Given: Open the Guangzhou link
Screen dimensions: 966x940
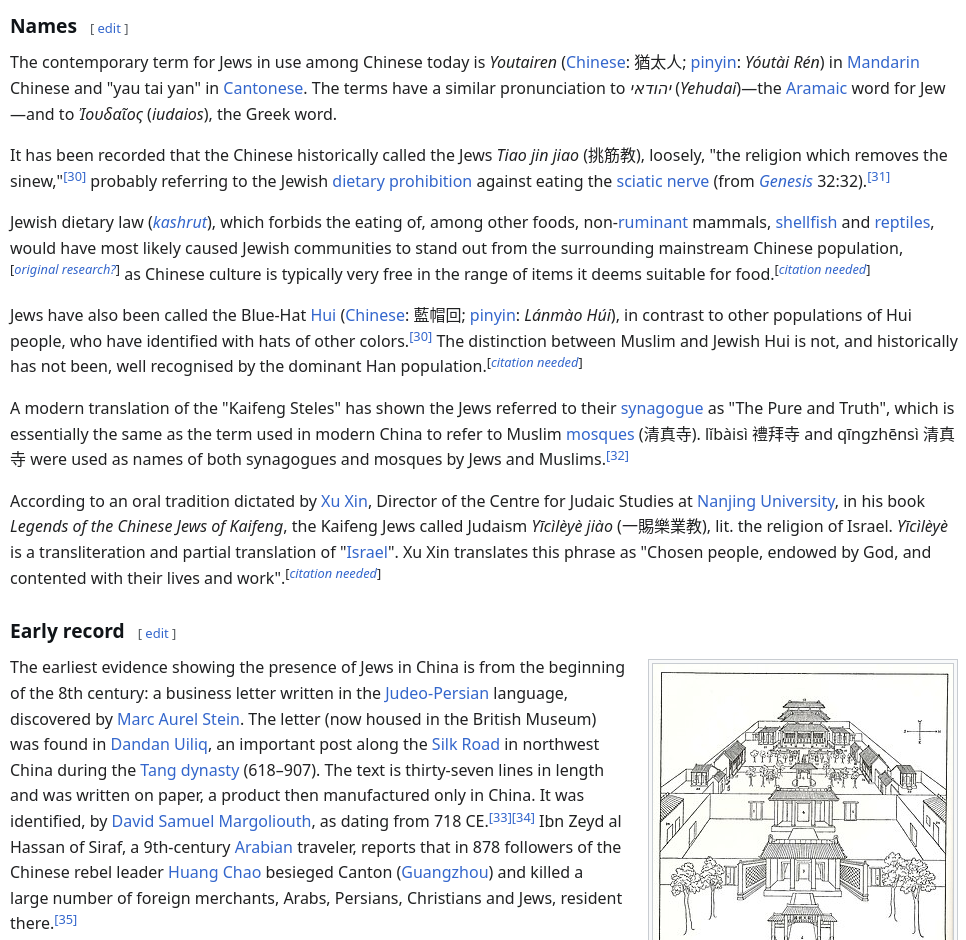Looking at the screenshot, I should [445, 873].
